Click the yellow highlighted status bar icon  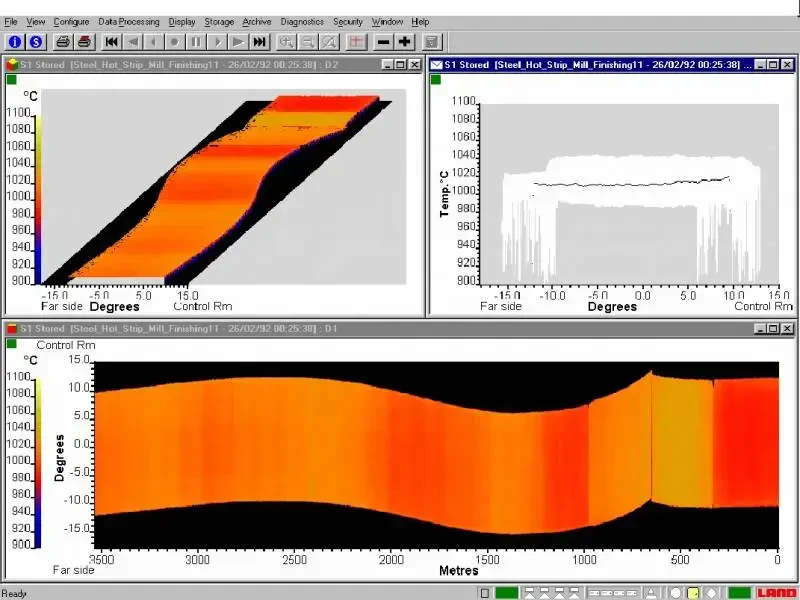(x=693, y=593)
